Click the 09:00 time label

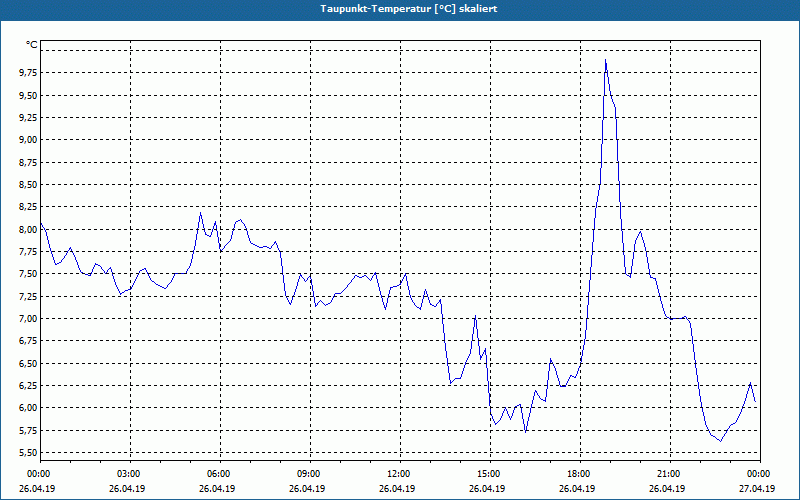point(308,474)
